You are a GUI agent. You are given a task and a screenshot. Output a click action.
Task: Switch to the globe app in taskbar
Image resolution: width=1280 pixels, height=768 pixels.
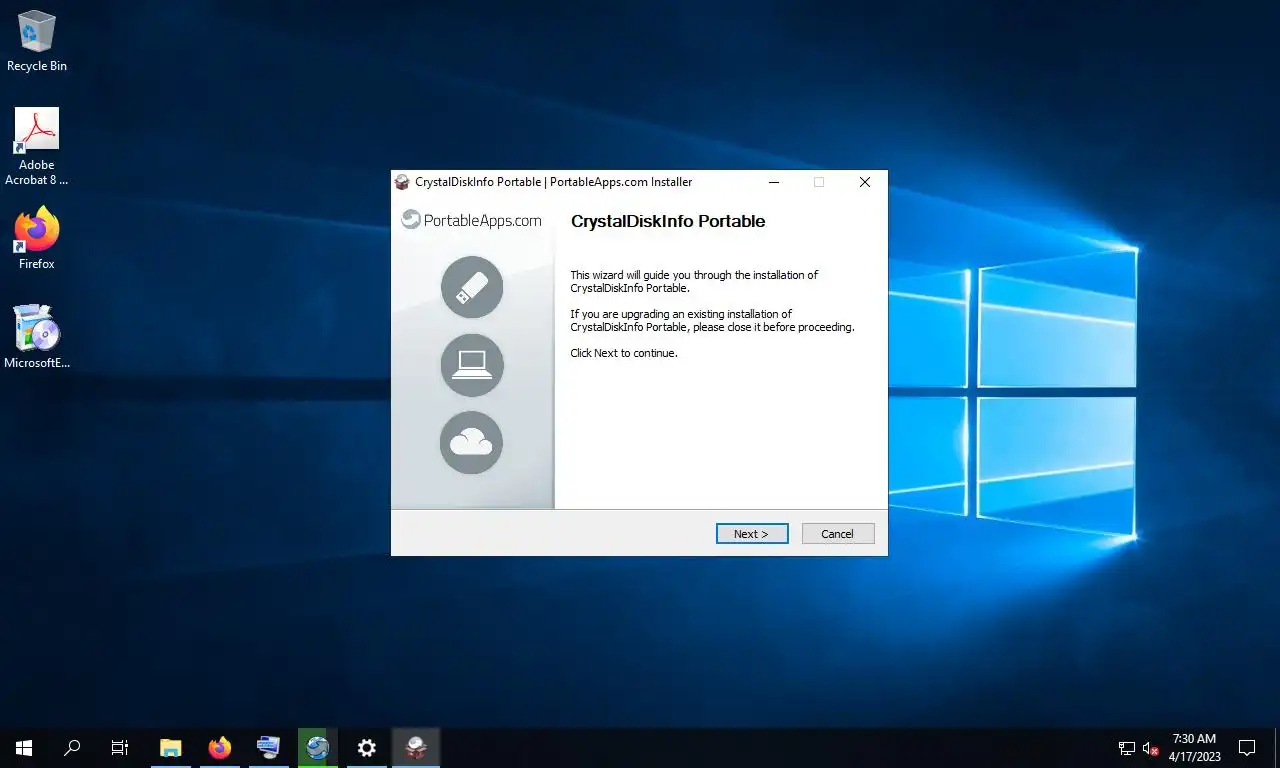[318, 747]
